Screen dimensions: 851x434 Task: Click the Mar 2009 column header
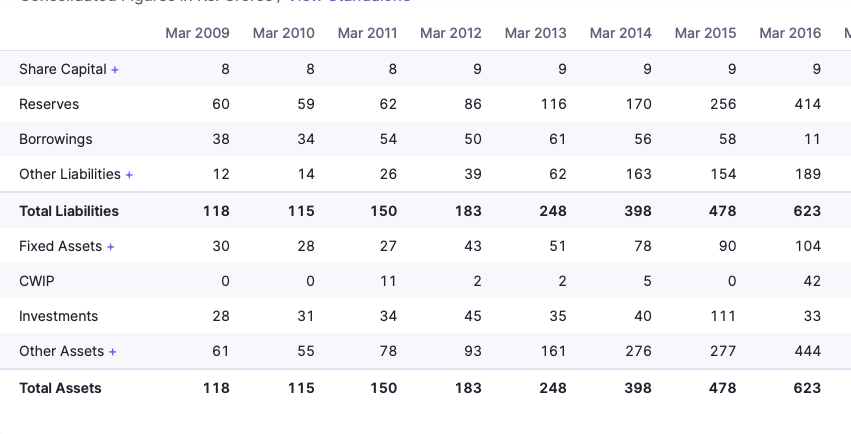tap(197, 33)
